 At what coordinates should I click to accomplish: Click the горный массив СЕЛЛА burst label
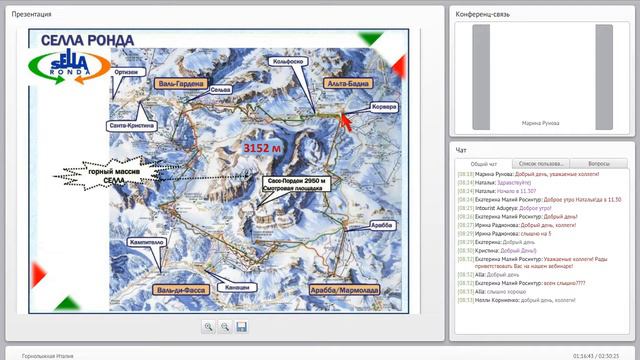point(113,176)
